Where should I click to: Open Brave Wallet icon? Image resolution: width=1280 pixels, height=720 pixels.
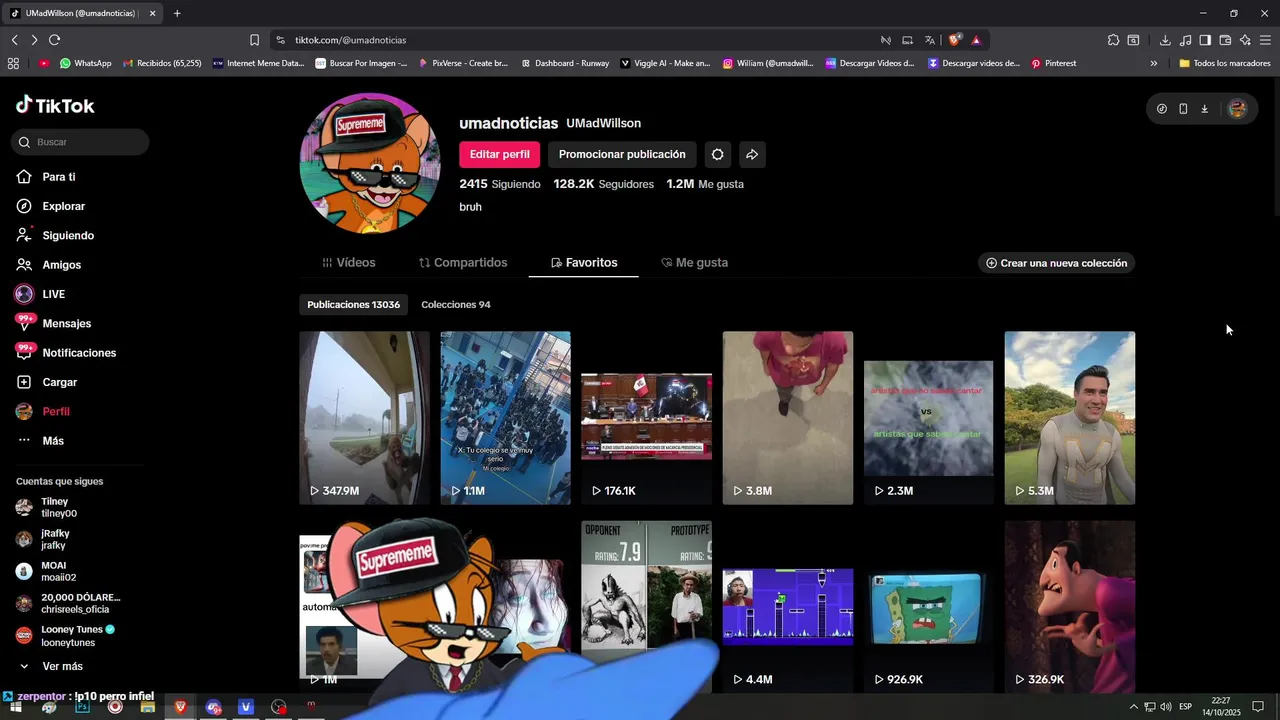click(1225, 40)
